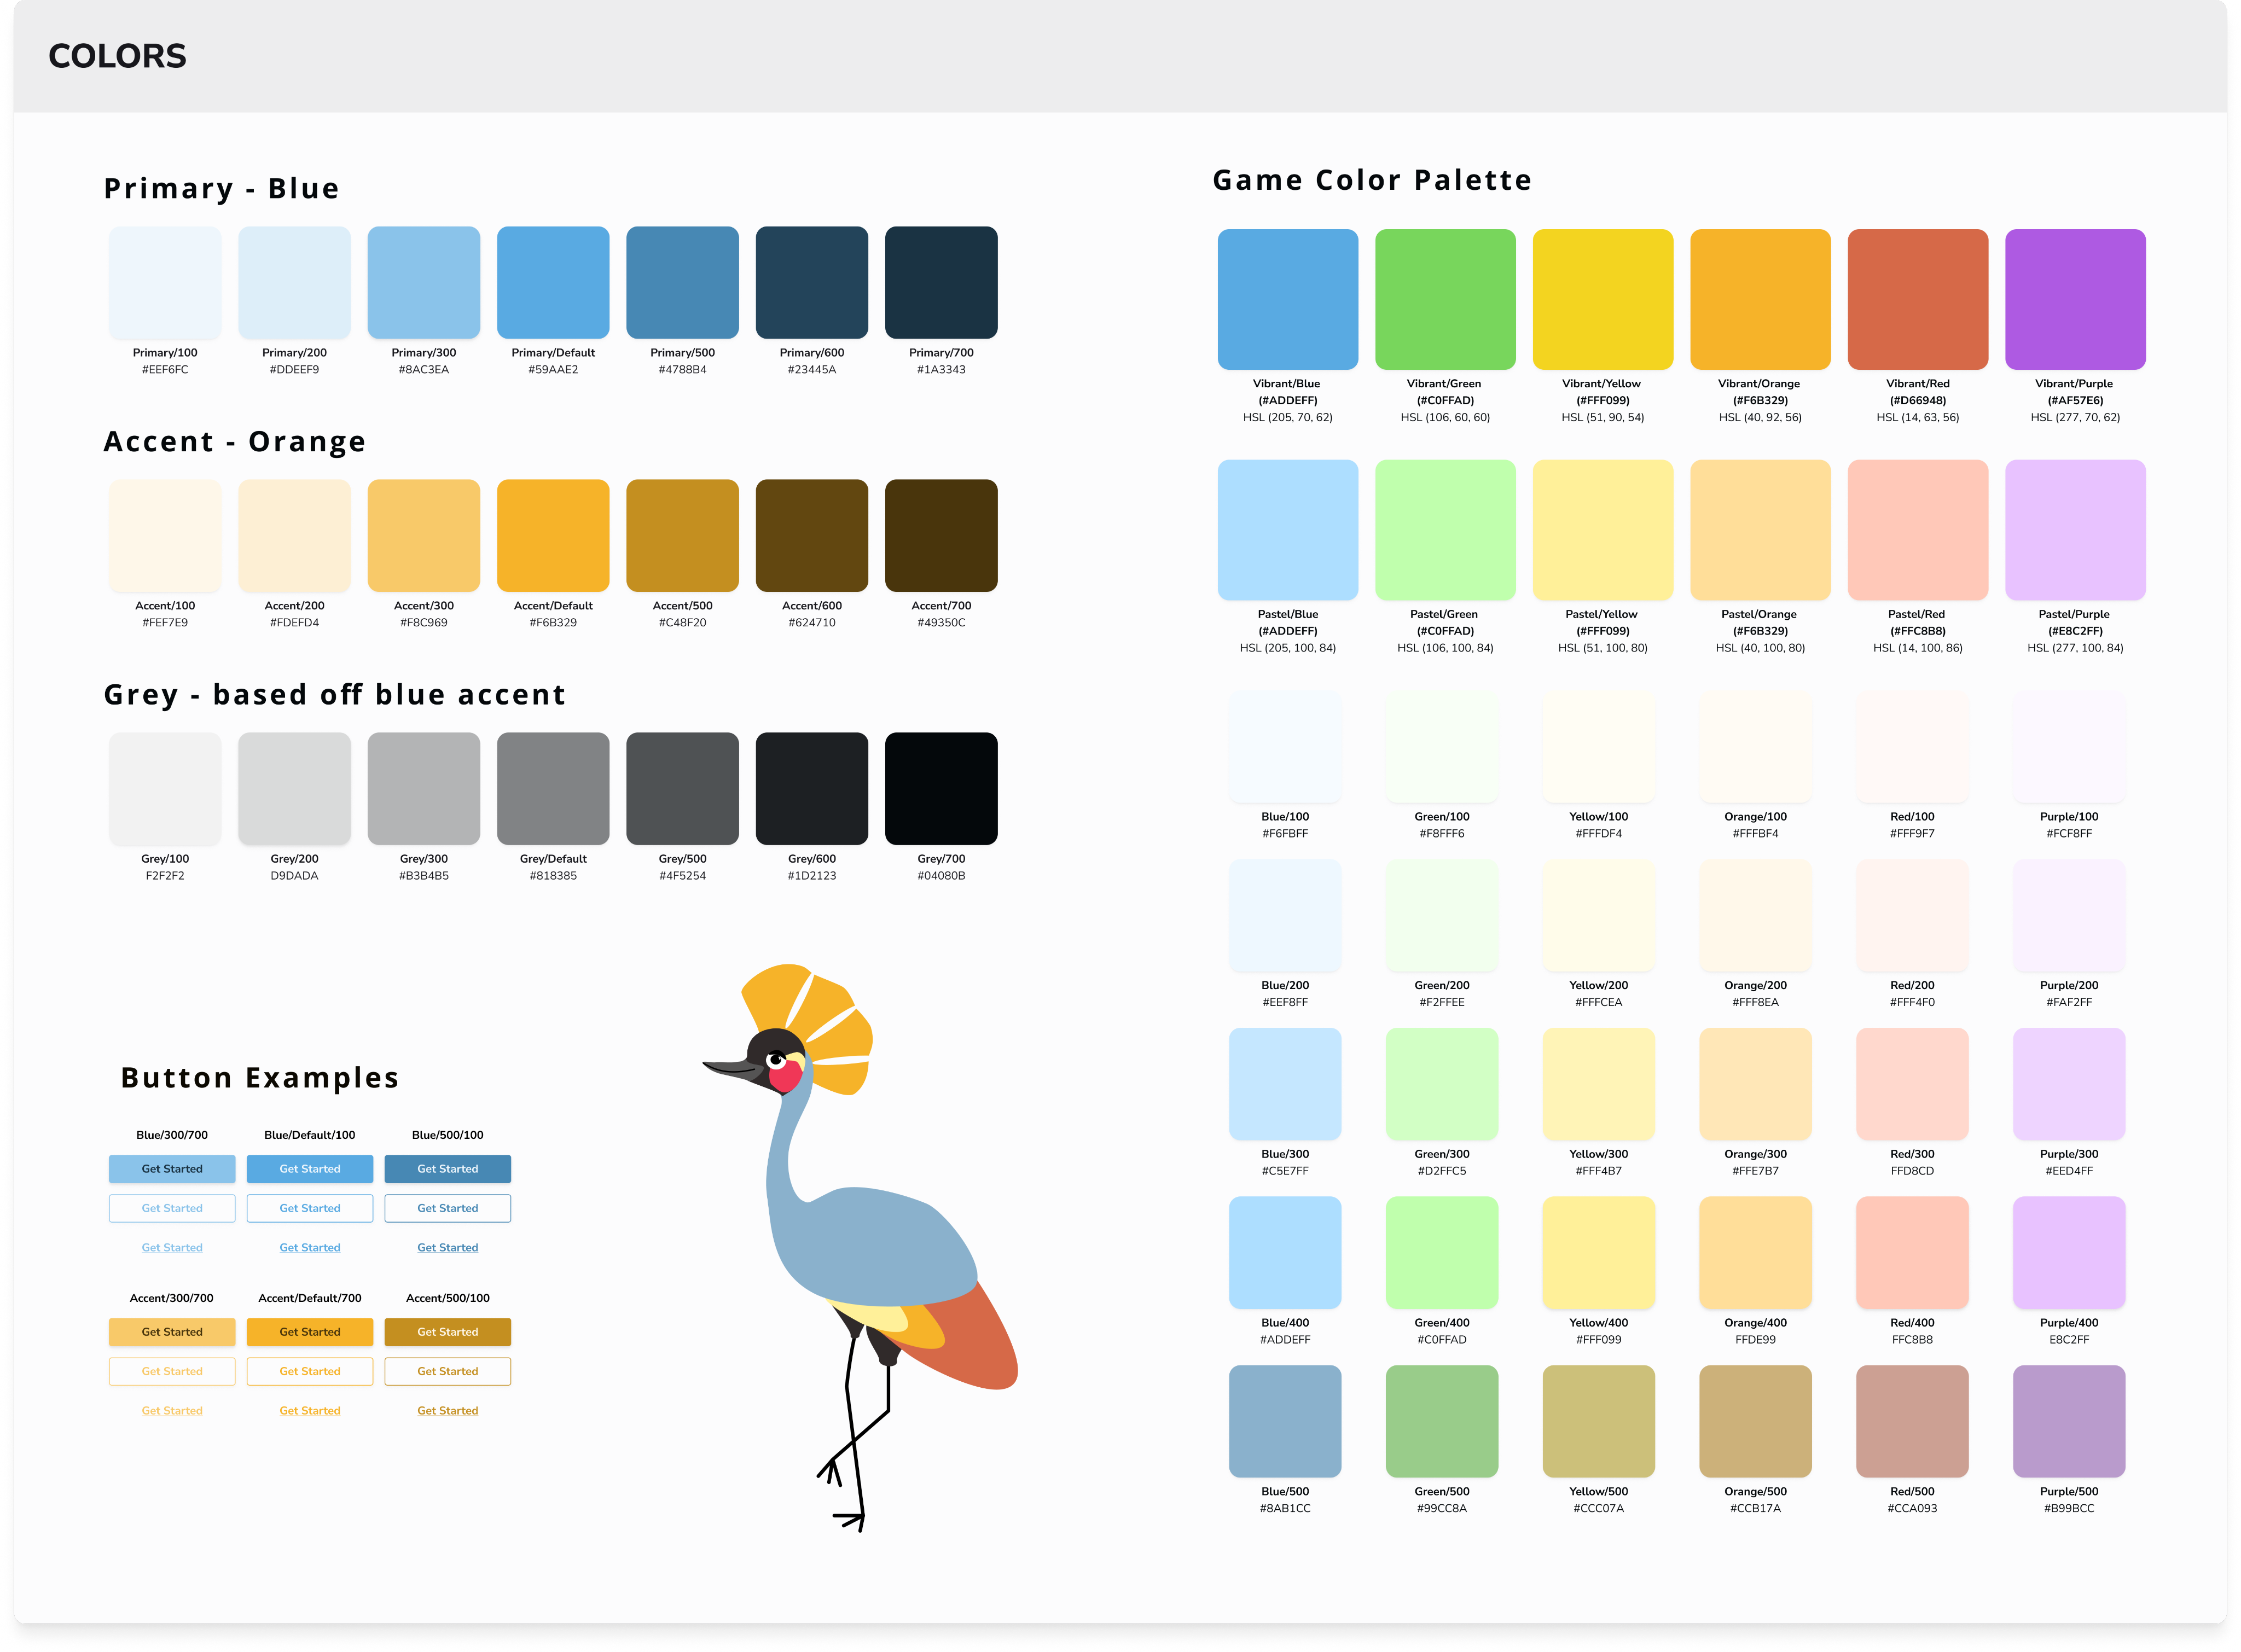
Task: Click filled Get Started button under Blue/500/100
Action: (447, 1169)
